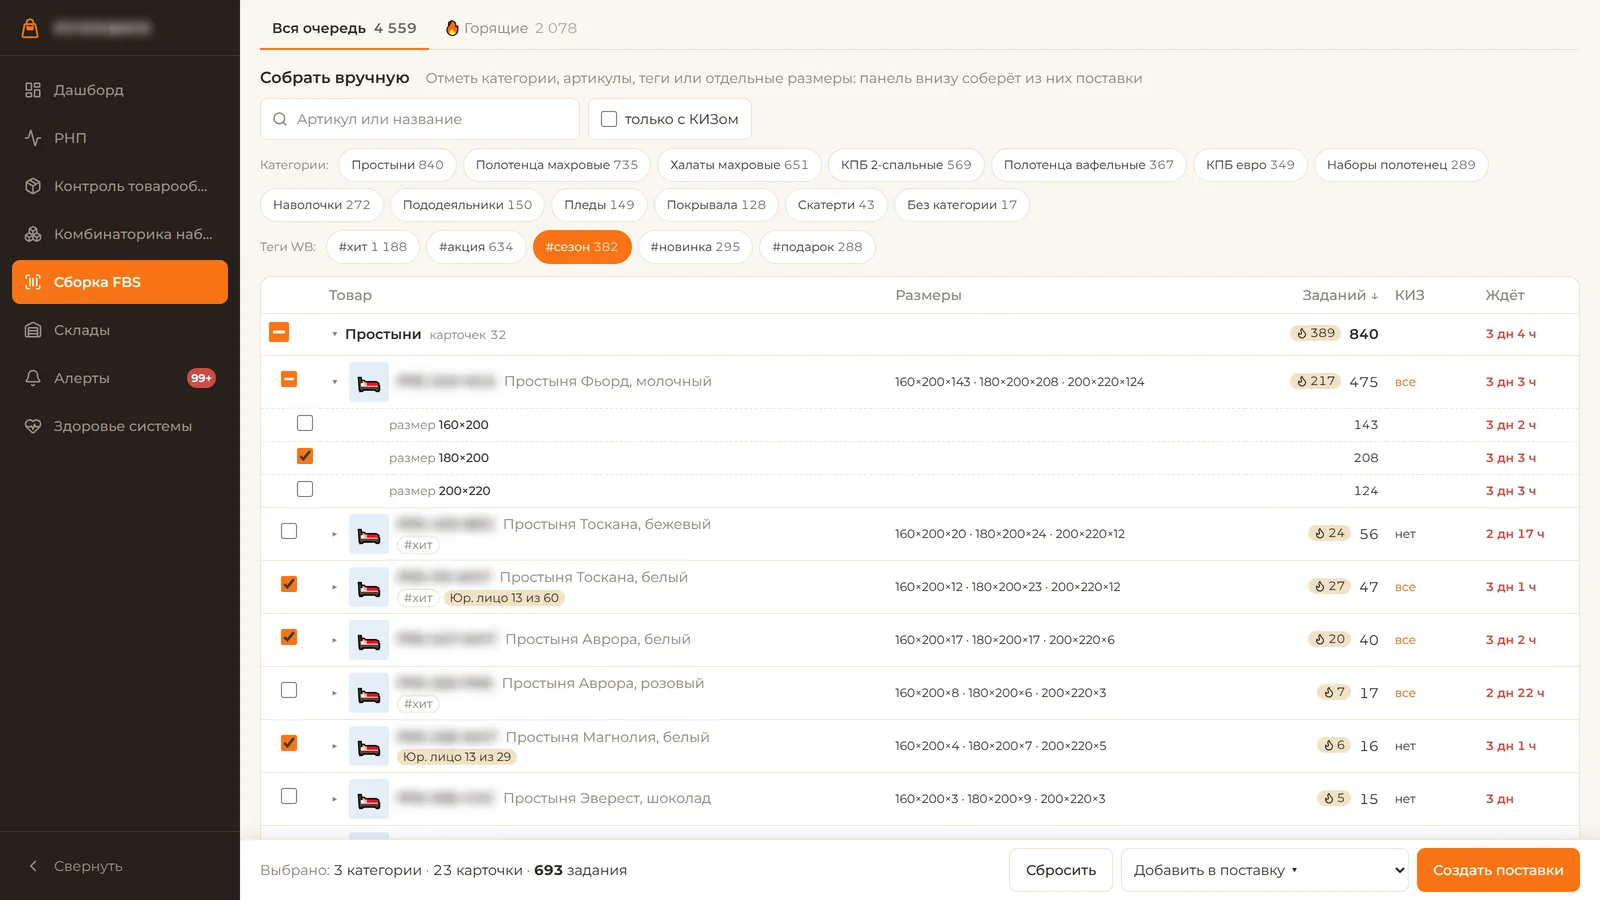
Task: Click the Сбросить button
Action: (x=1061, y=870)
